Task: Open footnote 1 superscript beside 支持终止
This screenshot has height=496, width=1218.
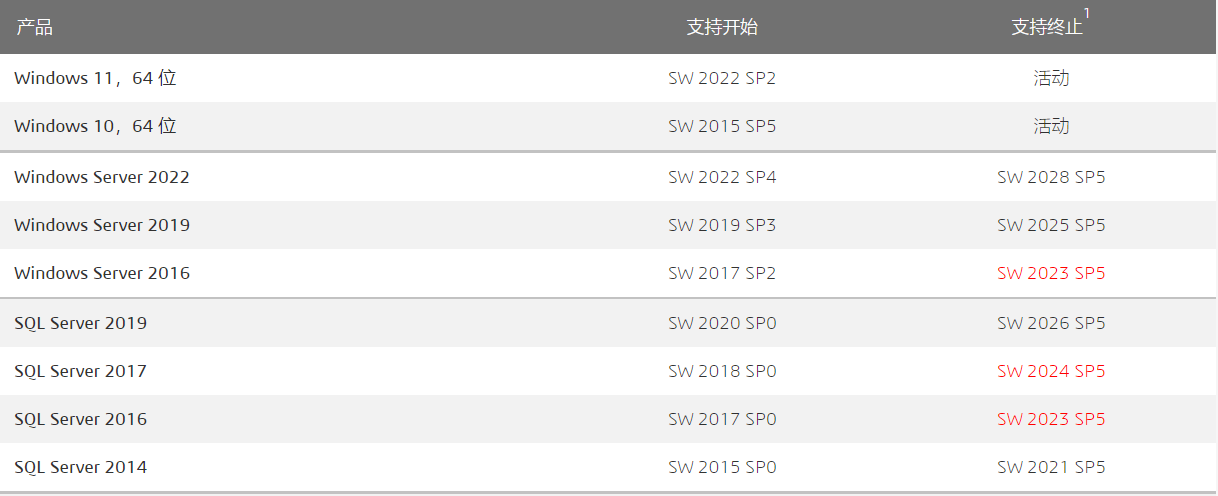Action: click(1087, 14)
